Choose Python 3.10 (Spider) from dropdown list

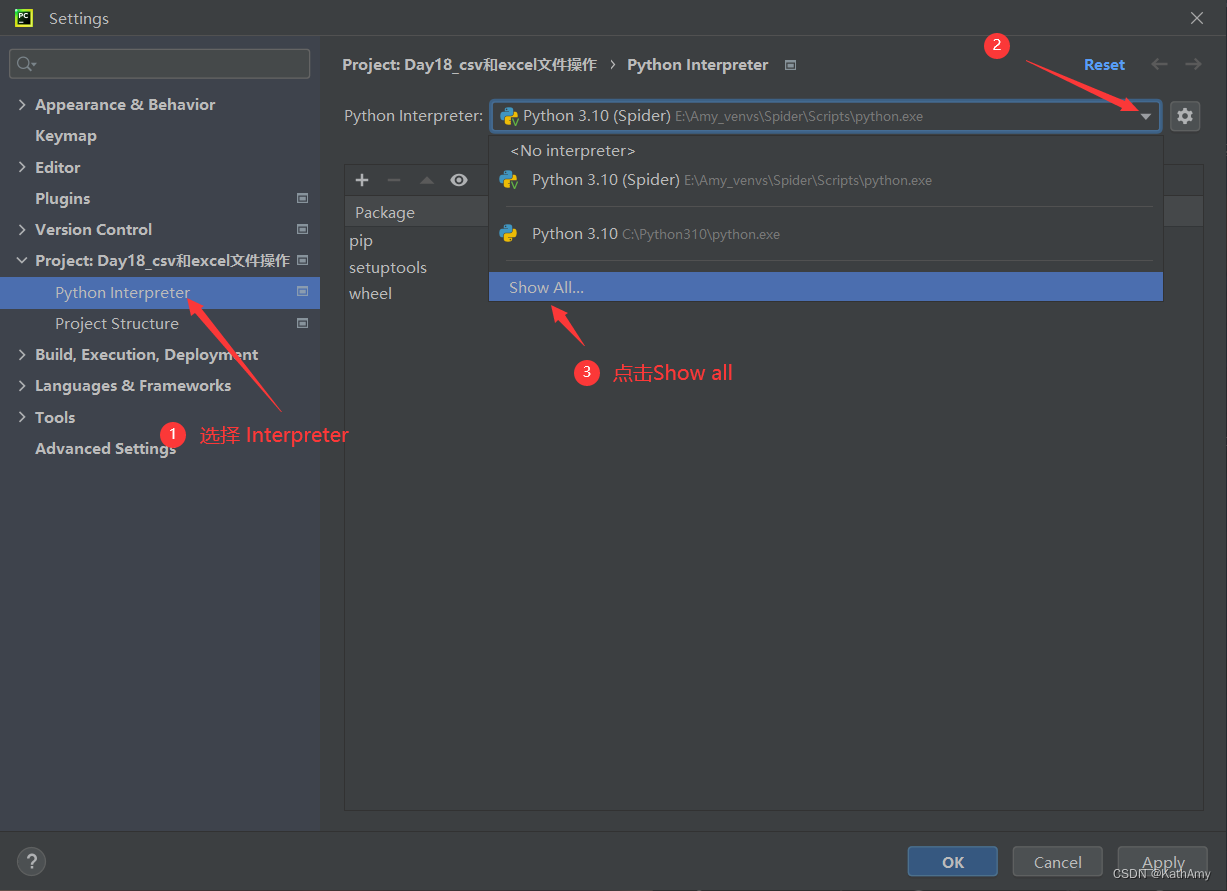point(826,180)
